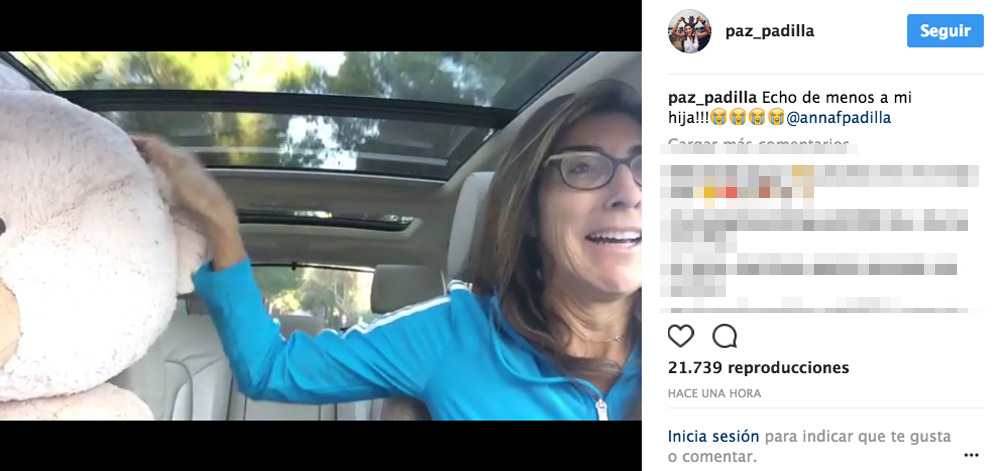The height and width of the screenshot is (471, 1000).
Task: View the 21.739 reproducciones count
Action: 758,368
